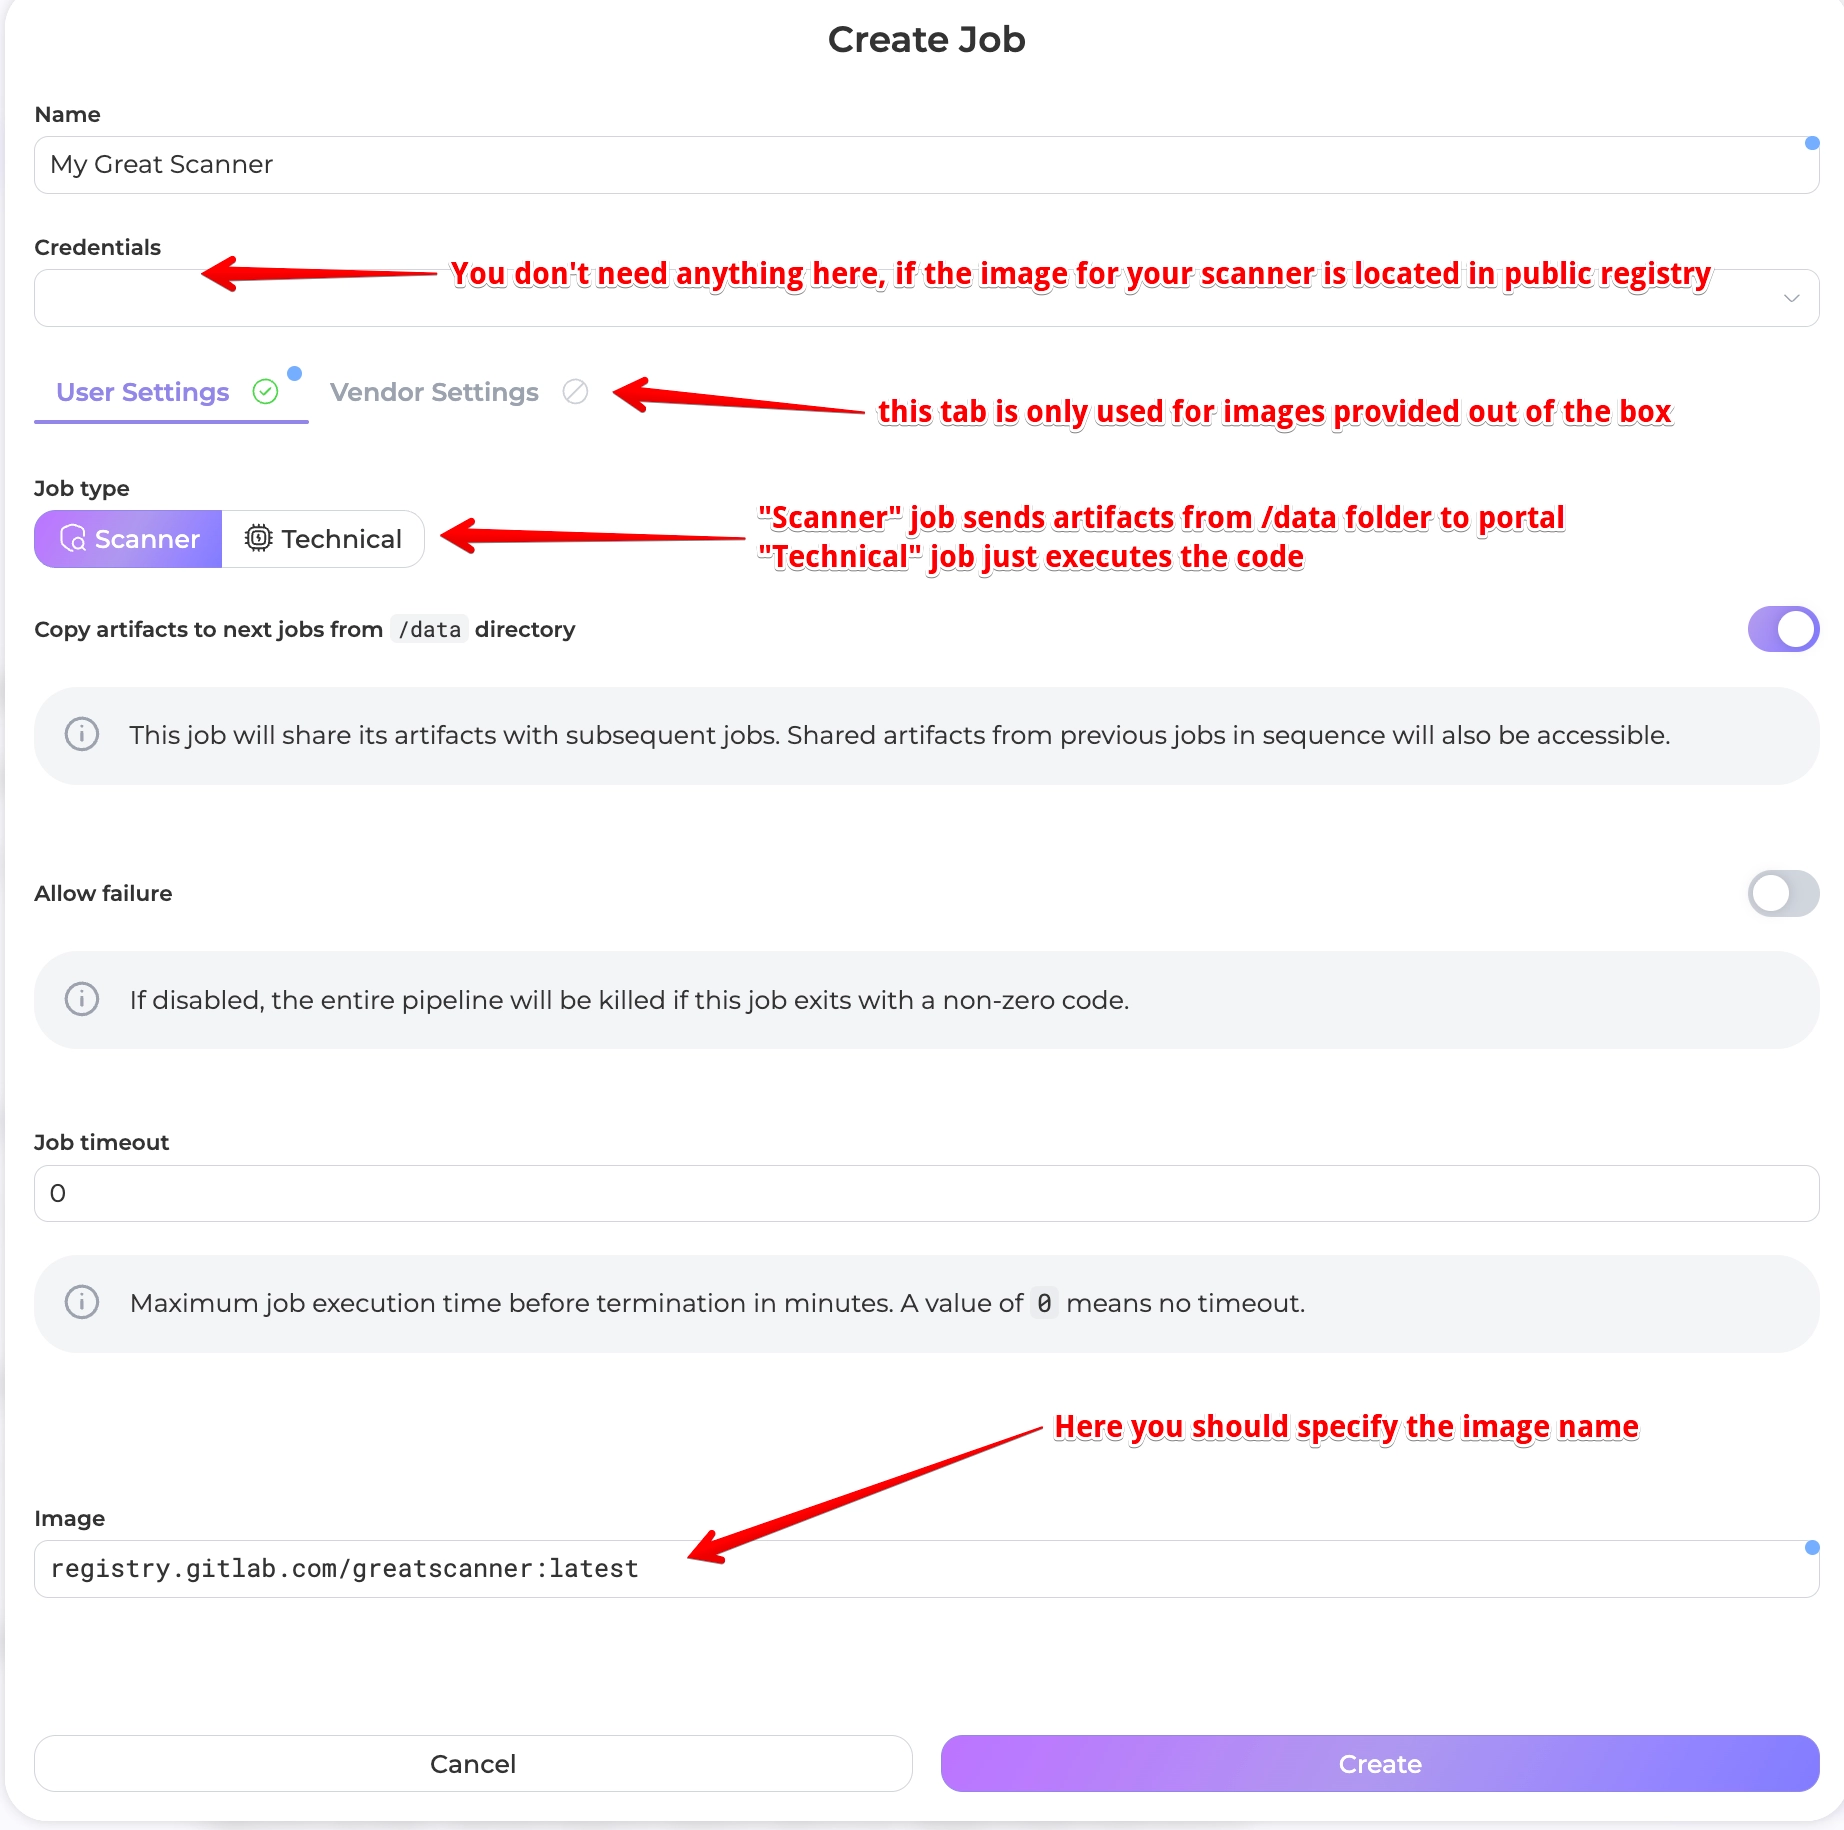The width and height of the screenshot is (1844, 1830).
Task: Disable copy artifacts from /data toggle
Action: click(1783, 629)
